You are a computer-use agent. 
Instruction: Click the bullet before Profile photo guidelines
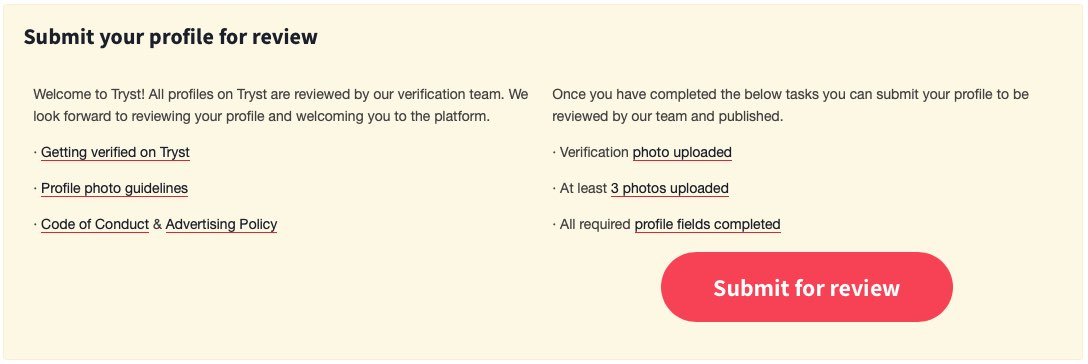(35, 189)
